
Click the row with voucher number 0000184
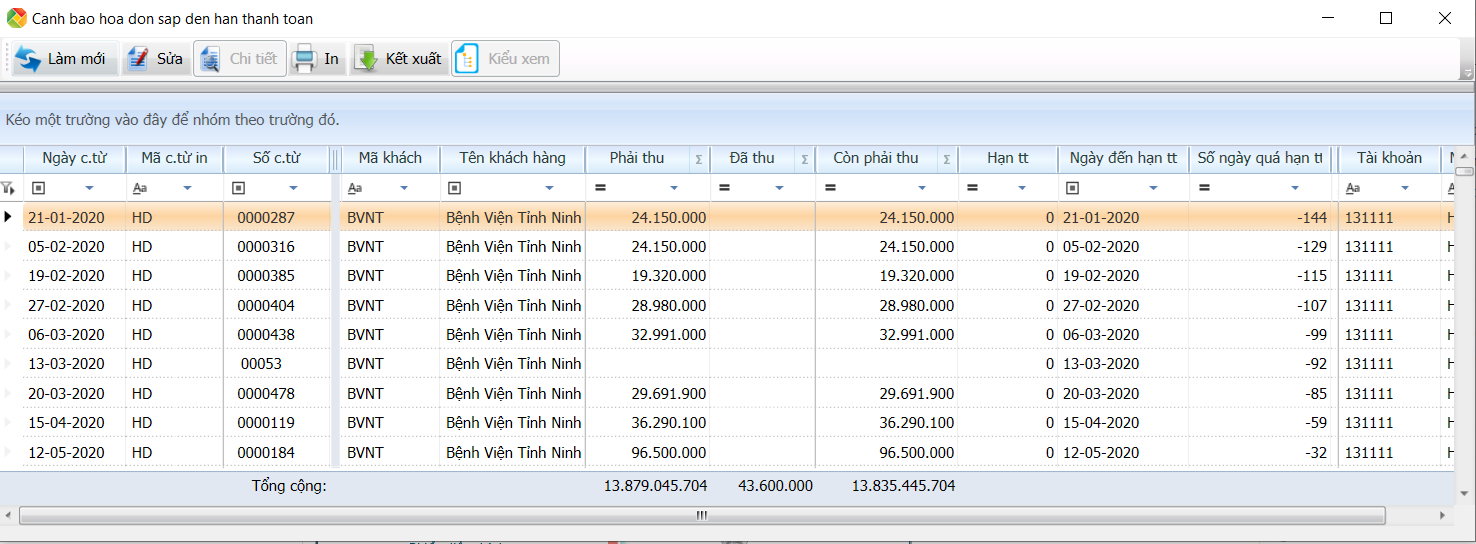pyautogui.click(x=266, y=453)
